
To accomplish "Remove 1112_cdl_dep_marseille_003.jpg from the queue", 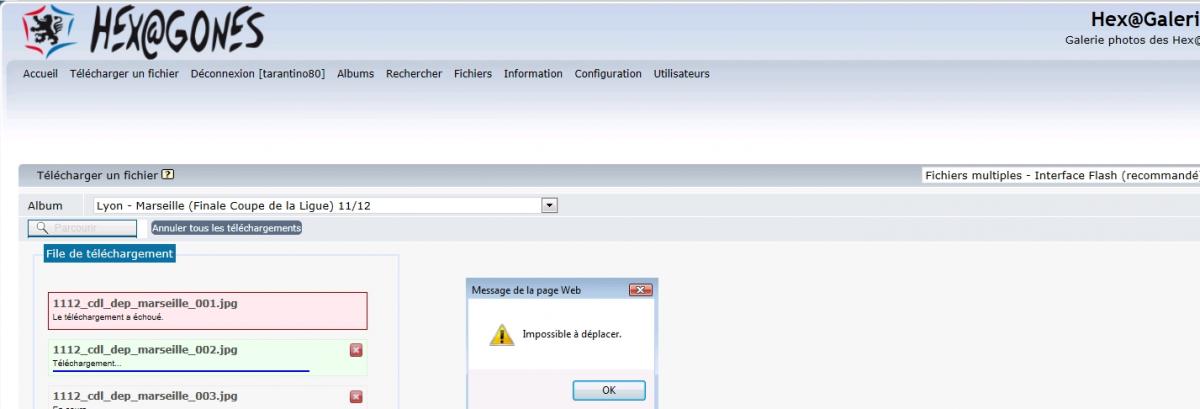I will click(x=356, y=397).
